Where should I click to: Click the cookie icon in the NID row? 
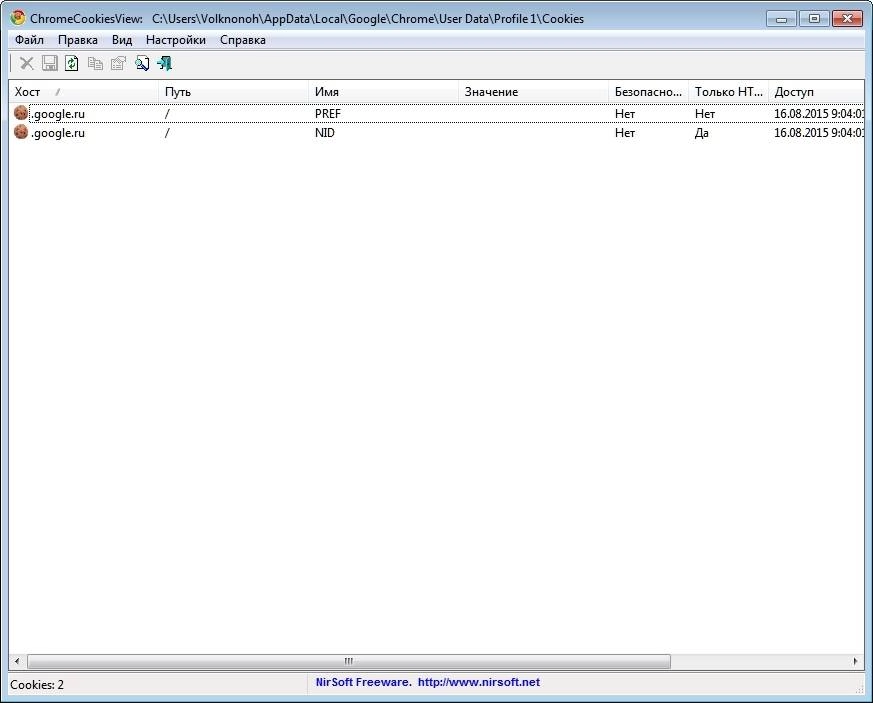tap(21, 132)
